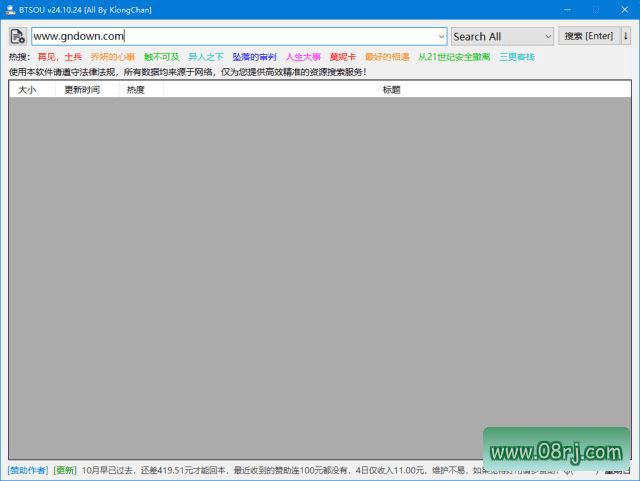Open the [赞助作者] link in status bar

click(28, 470)
